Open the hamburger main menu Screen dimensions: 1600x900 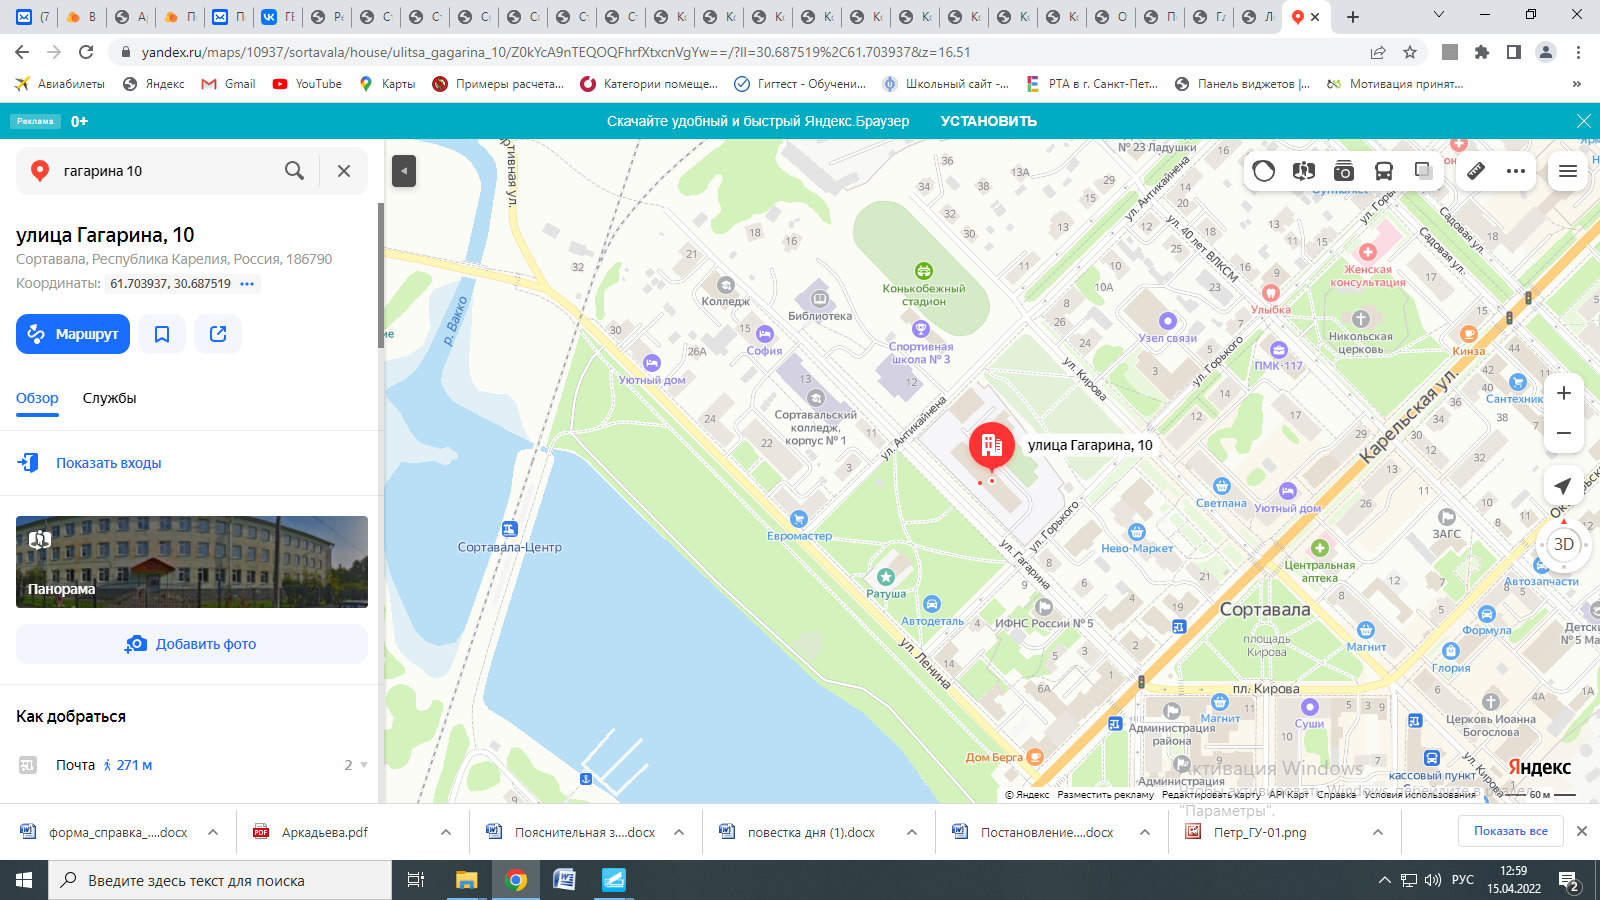pos(1568,171)
